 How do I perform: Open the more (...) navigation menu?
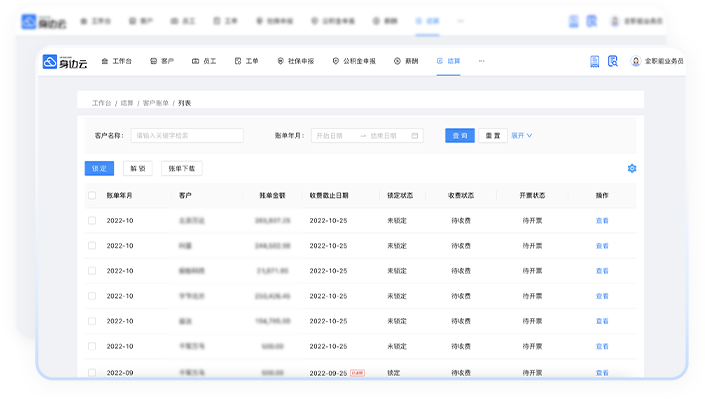coord(482,61)
